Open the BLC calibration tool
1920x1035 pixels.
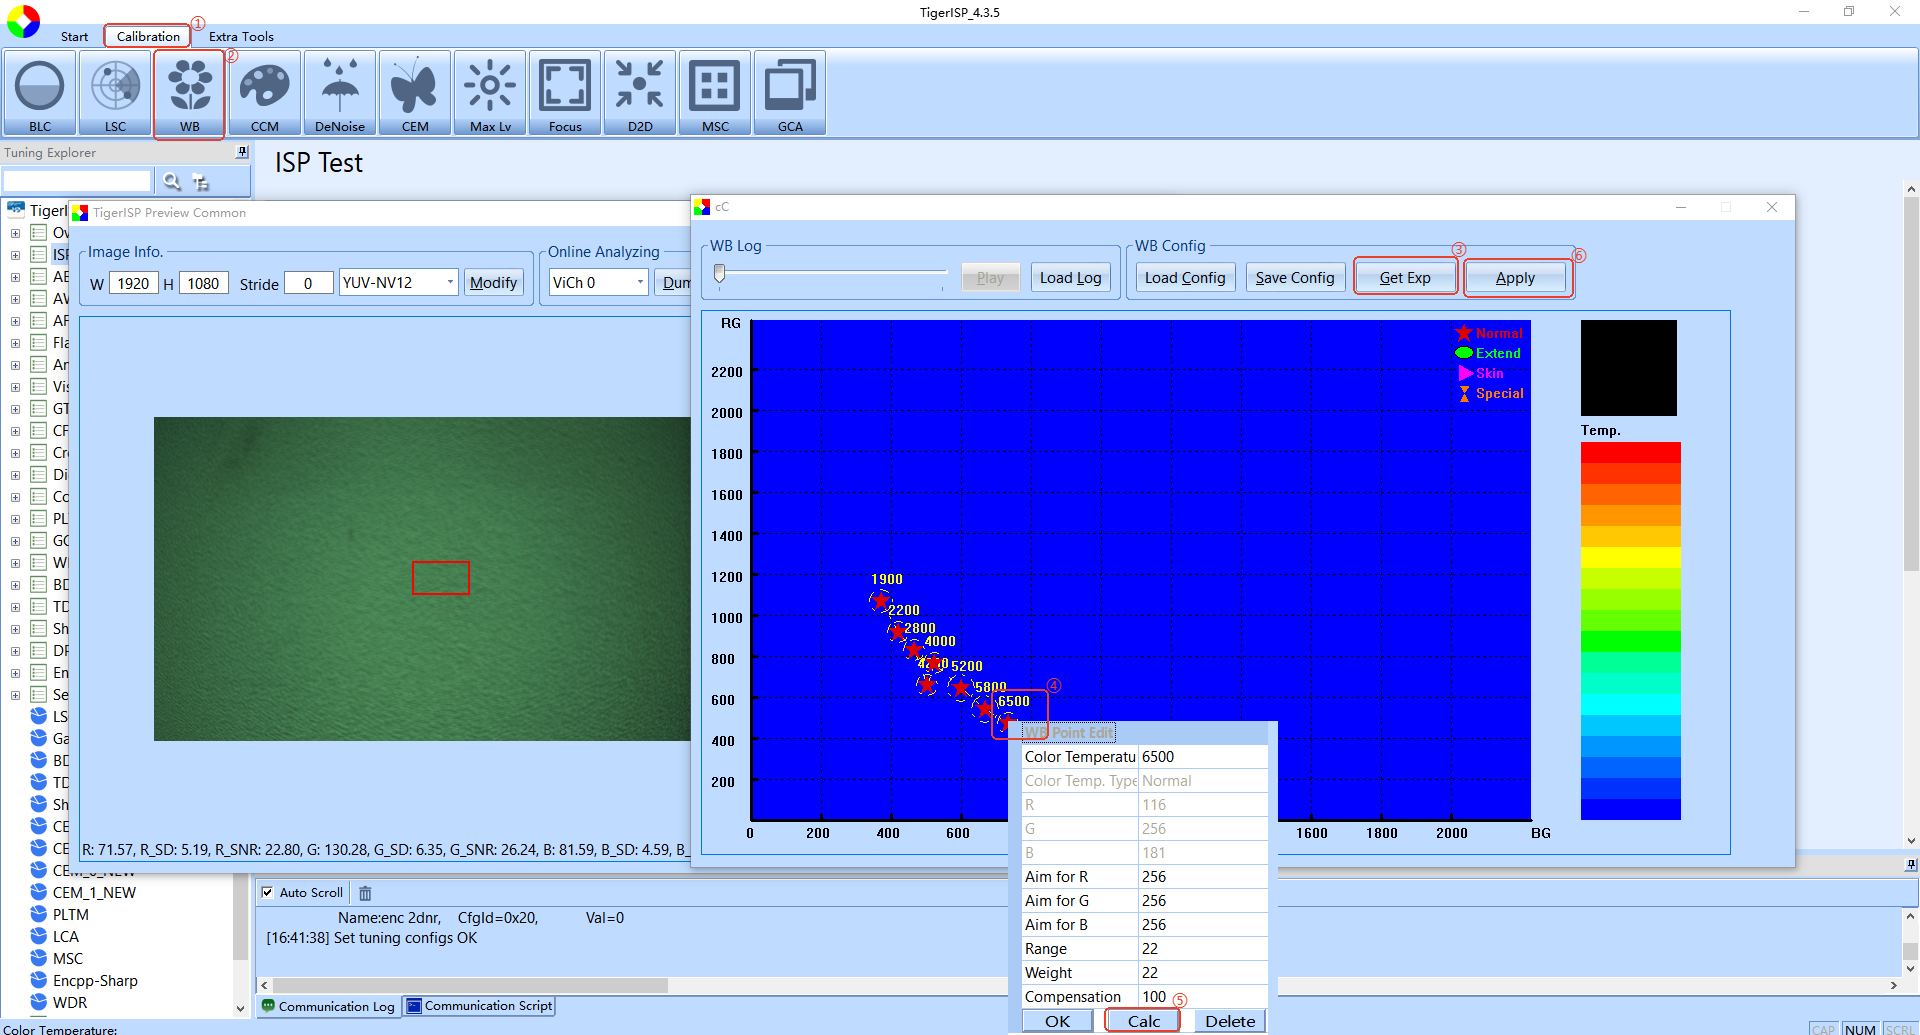pyautogui.click(x=40, y=93)
